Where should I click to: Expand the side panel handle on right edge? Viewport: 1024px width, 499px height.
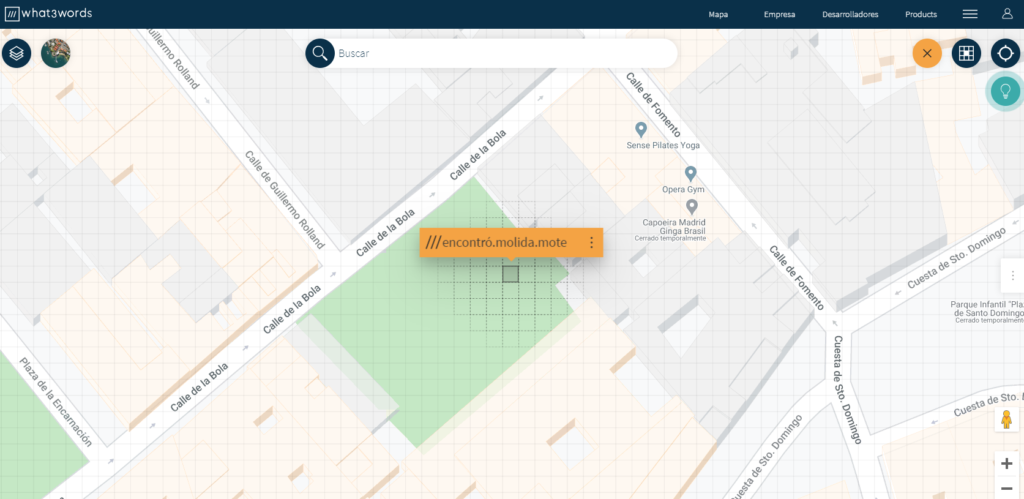pyautogui.click(x=1013, y=276)
